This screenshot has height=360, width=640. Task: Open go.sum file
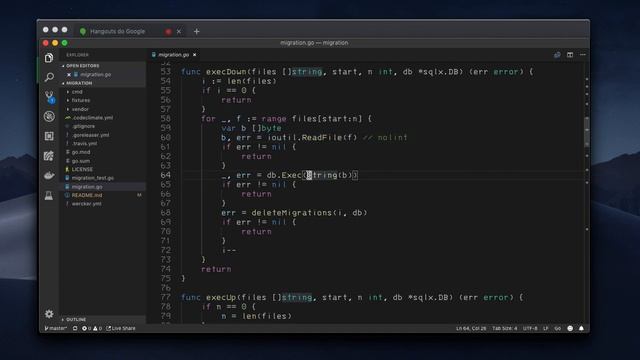[81, 161]
